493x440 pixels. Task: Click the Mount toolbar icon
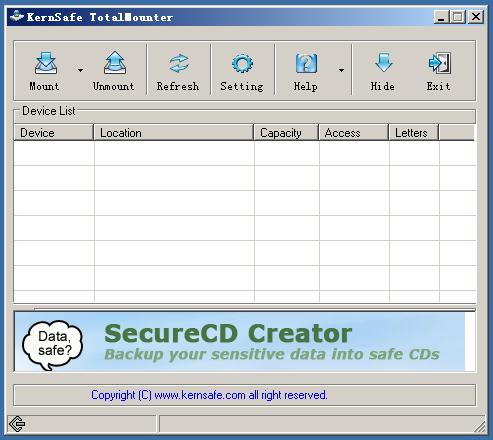(46, 63)
